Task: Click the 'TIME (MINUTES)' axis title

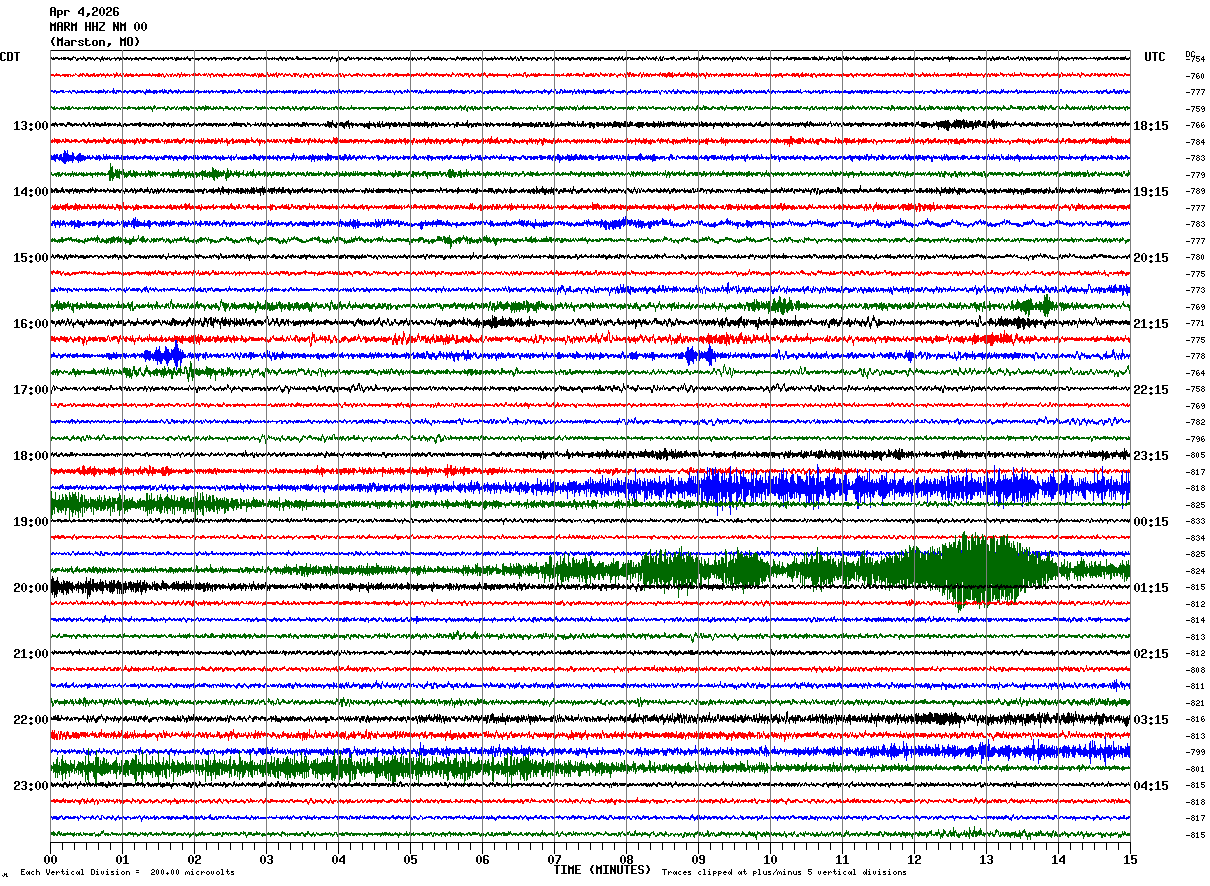Action: [x=602, y=869]
